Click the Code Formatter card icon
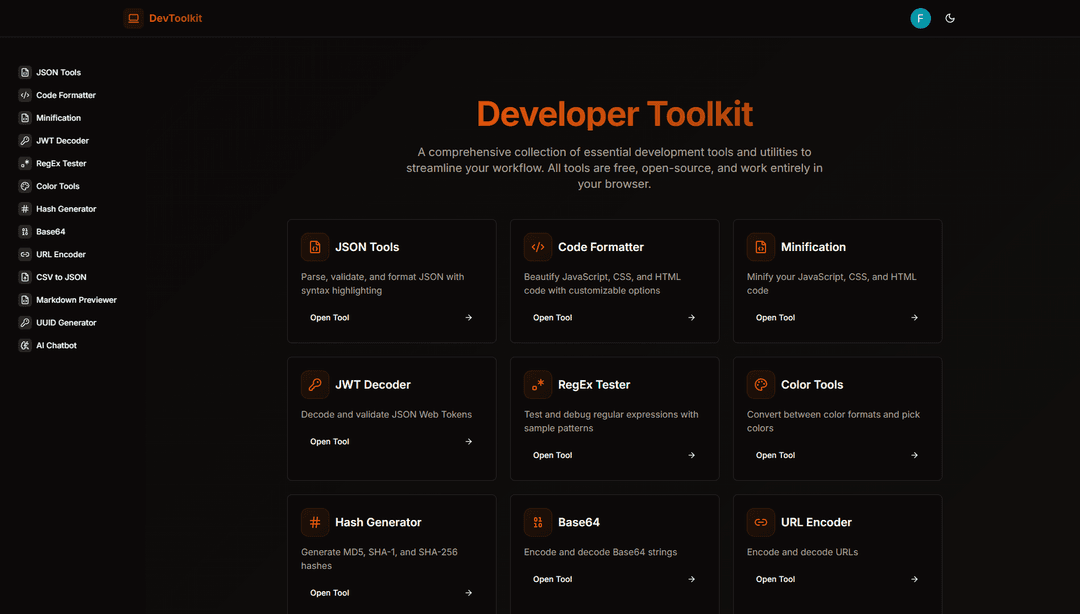The image size is (1080, 614). pos(538,247)
